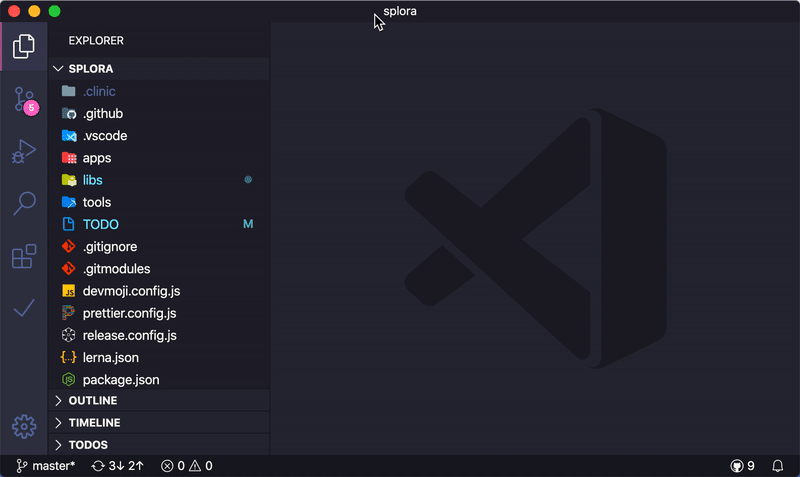
Task: Click the GitHub icon of .github folder
Action: coord(69,113)
